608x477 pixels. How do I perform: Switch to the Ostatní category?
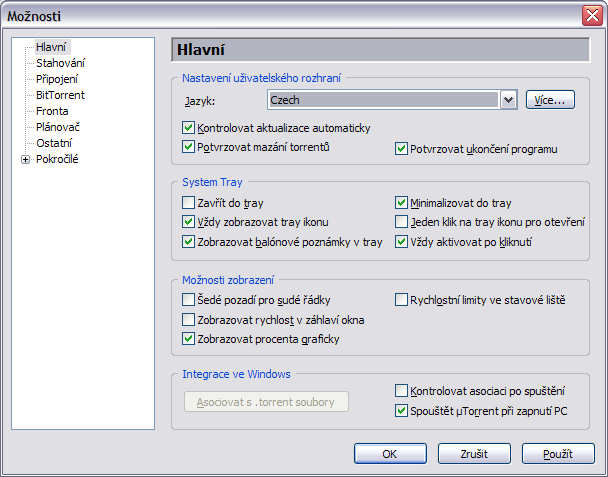pyautogui.click(x=54, y=143)
